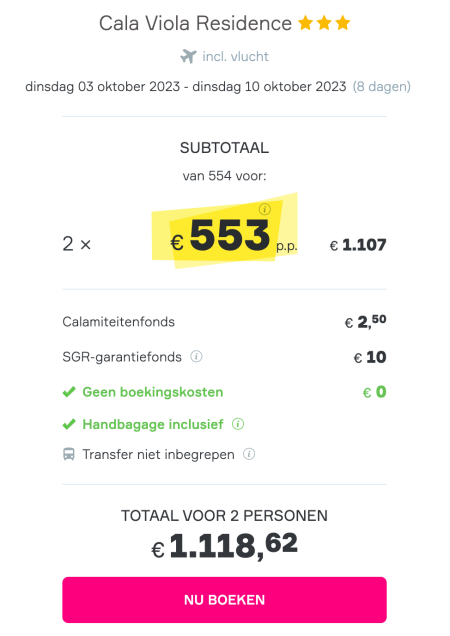Click the Geen boekingskosten text
The height and width of the screenshot is (636, 450).
(x=153, y=392)
